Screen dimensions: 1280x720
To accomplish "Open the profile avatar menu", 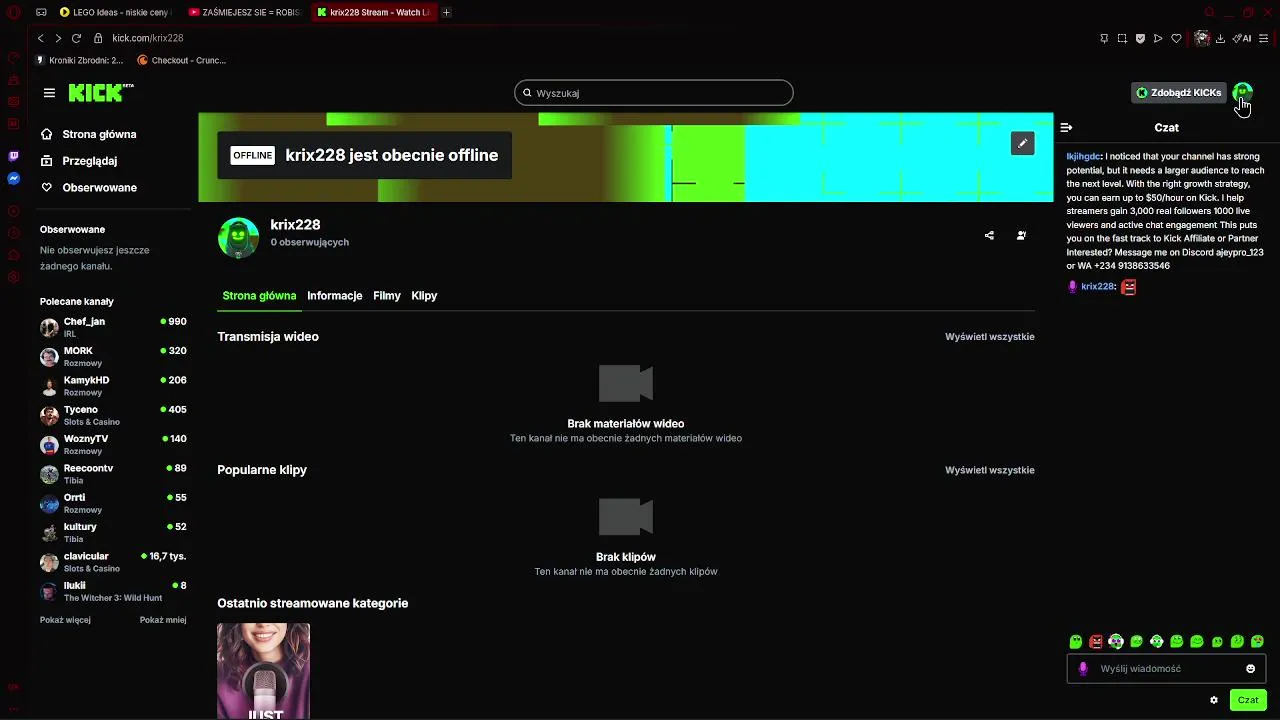I will tap(1242, 93).
